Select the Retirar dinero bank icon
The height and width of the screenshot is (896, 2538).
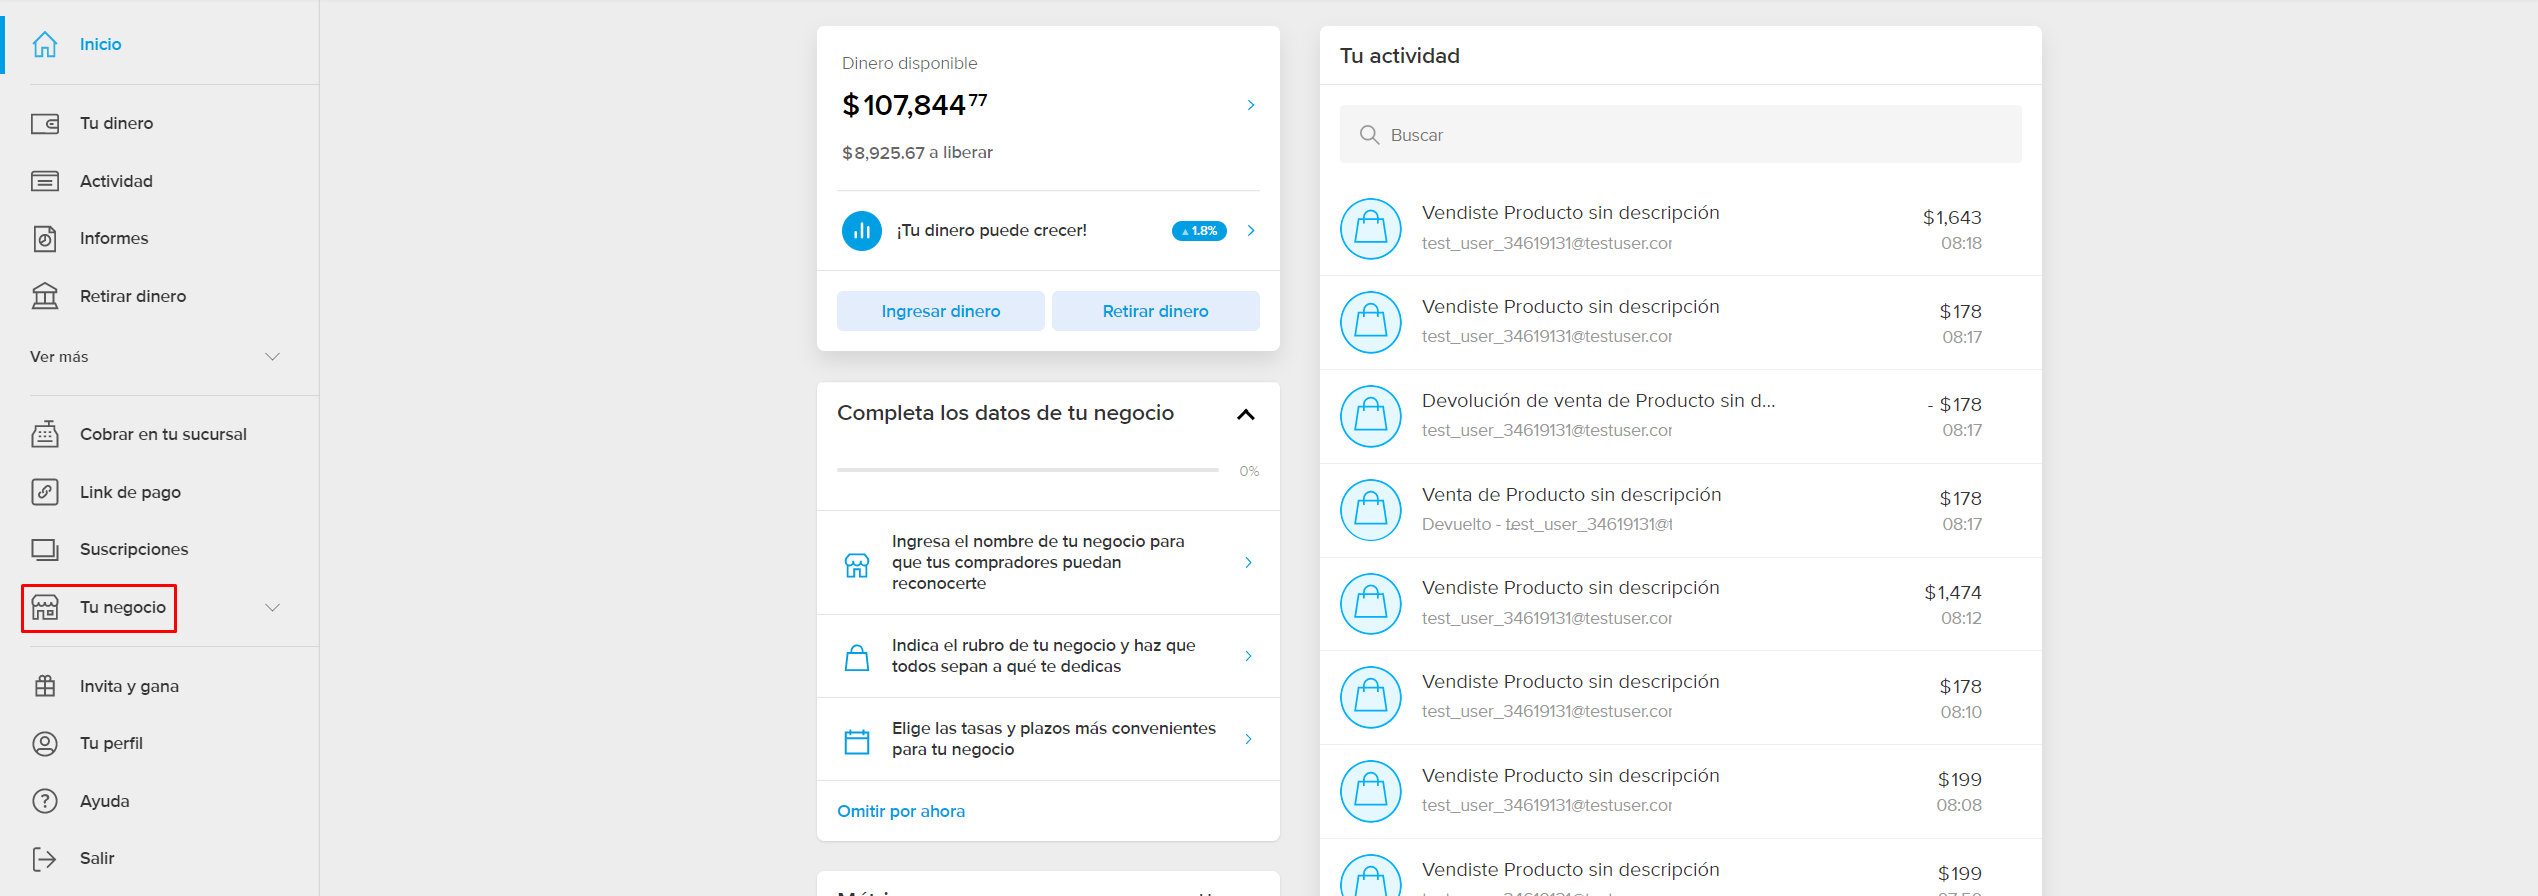coord(45,296)
